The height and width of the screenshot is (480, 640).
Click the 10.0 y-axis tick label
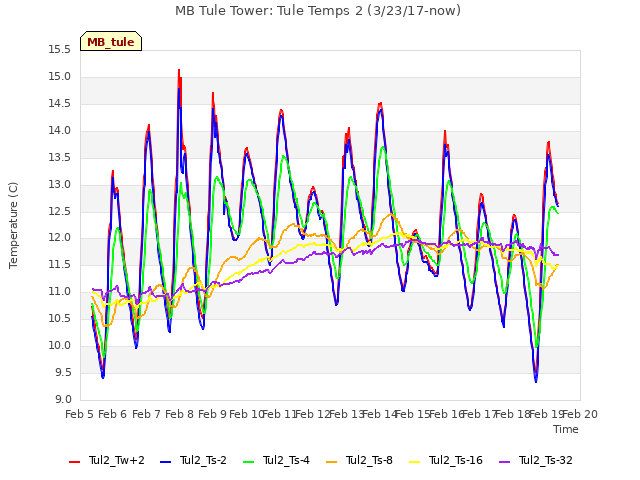tap(60, 345)
